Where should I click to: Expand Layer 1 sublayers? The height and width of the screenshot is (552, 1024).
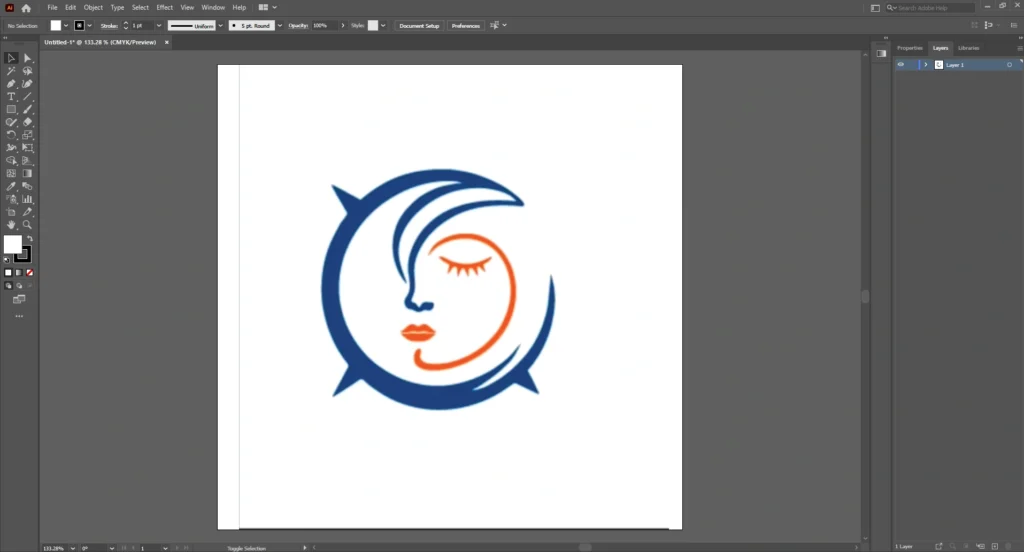click(x=925, y=65)
